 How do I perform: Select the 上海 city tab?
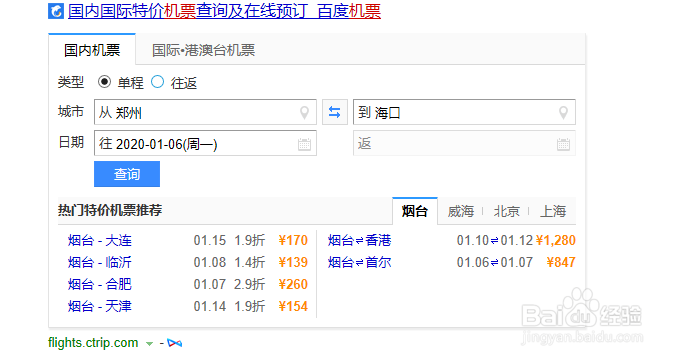553,211
